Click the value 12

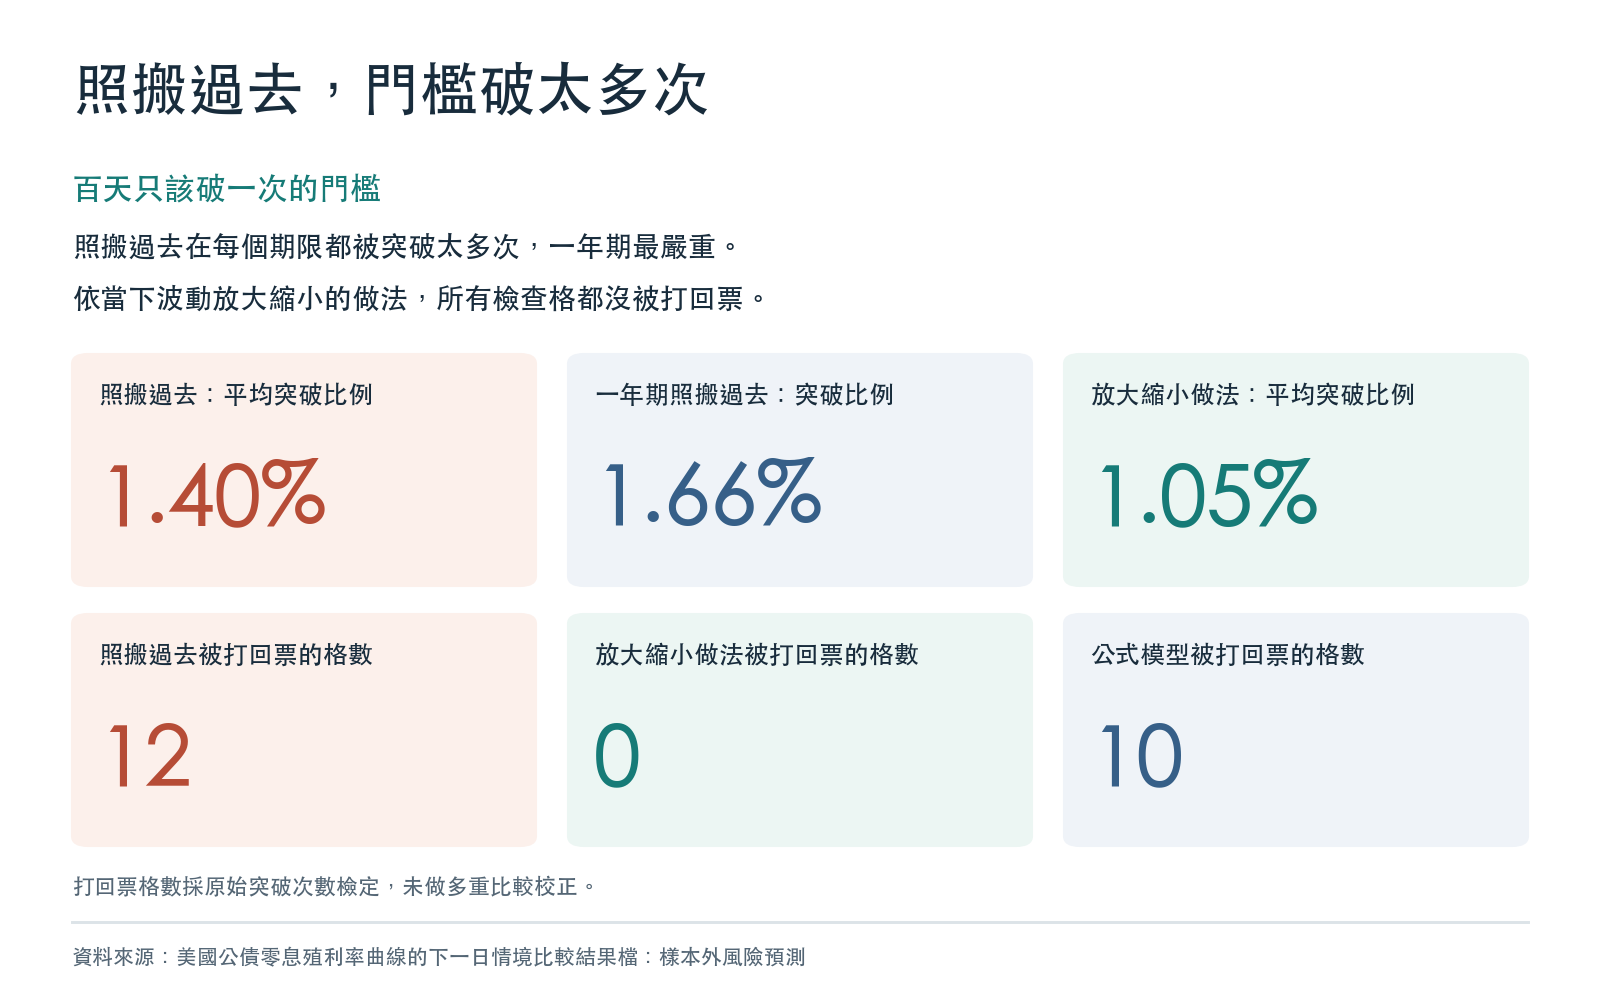coord(149,756)
